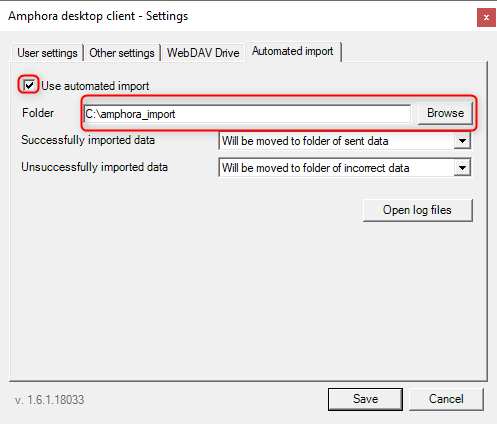Click the 'Successfully imported data' label
497x424 pixels.
tap(88, 140)
